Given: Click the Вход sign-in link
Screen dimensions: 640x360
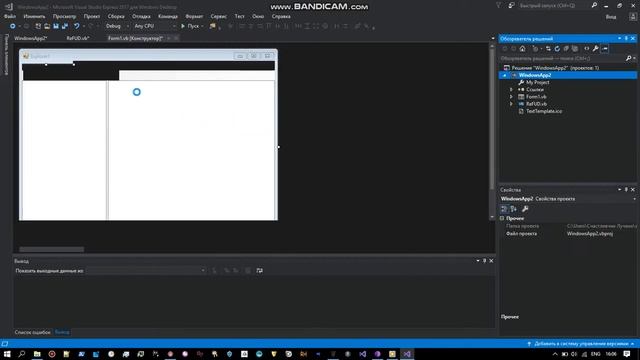Looking at the screenshot, I should point(611,17).
